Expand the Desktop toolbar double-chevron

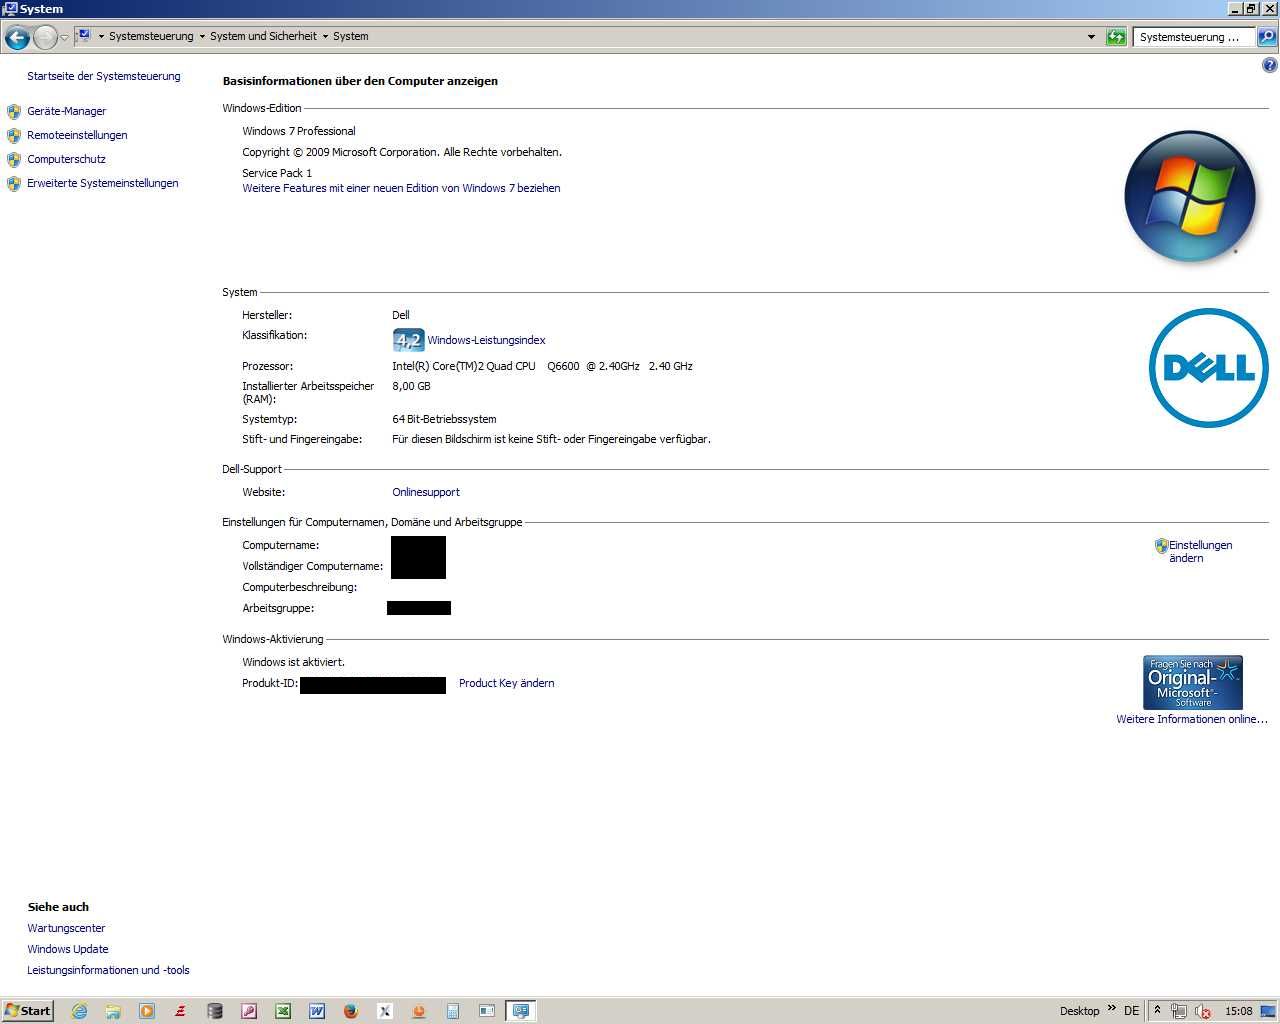click(1111, 1008)
